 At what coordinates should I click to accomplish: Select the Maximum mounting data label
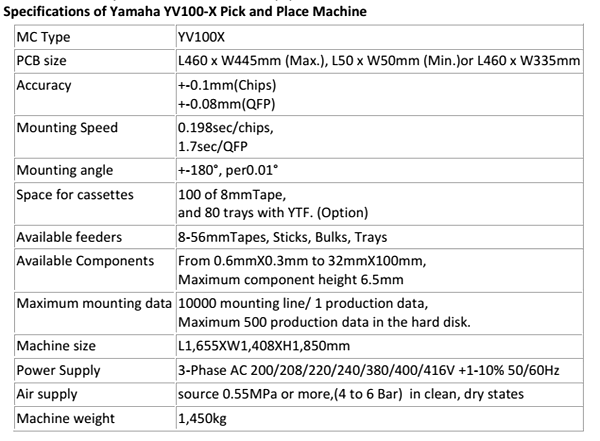coord(95,303)
